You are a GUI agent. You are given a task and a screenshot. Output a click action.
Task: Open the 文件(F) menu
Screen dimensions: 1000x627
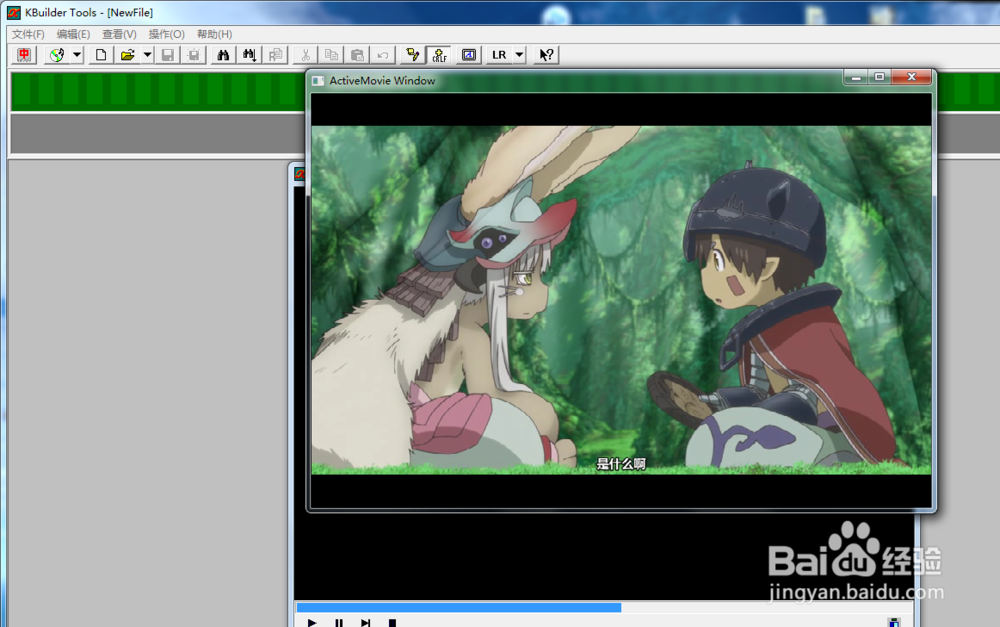pos(28,34)
